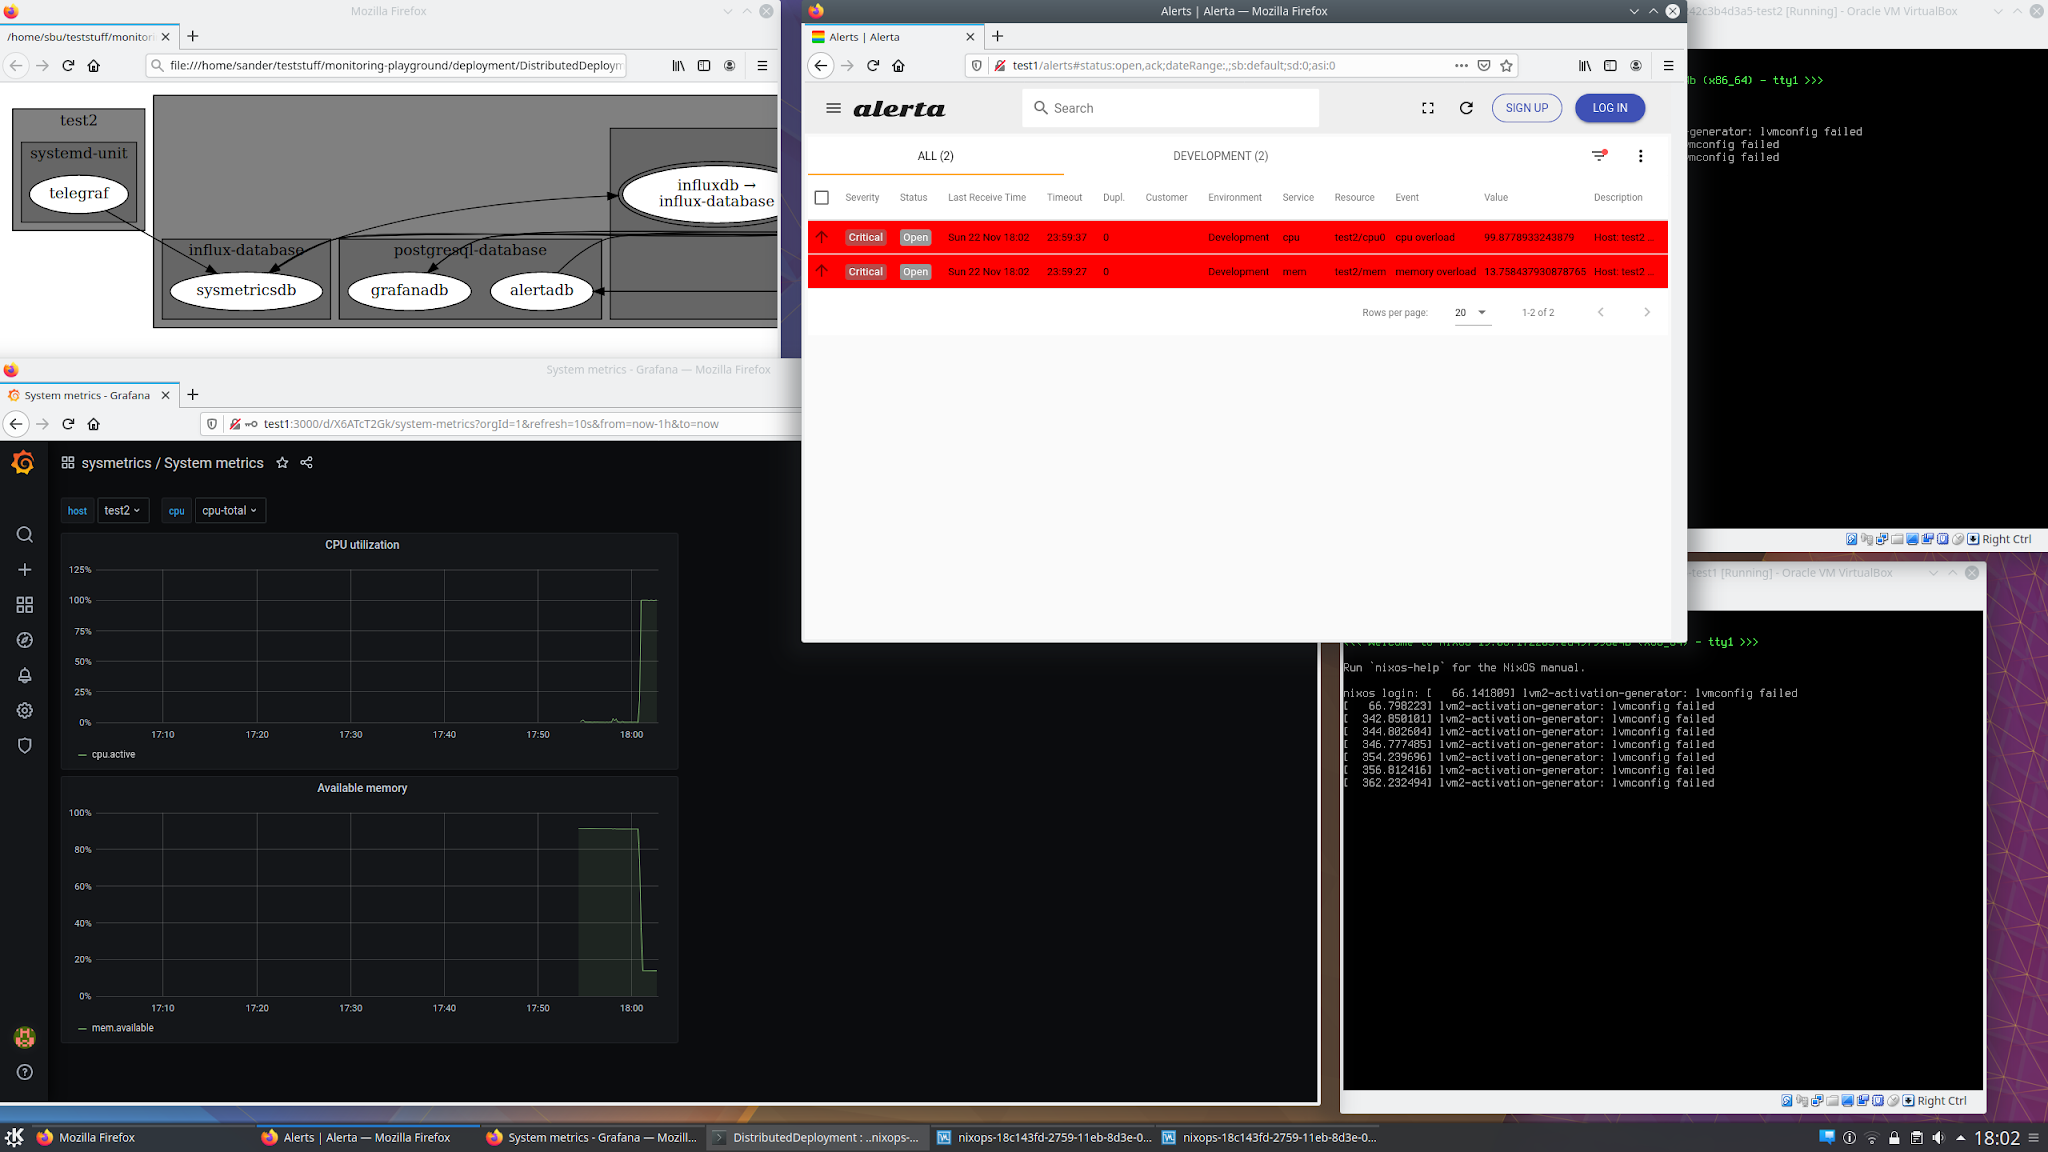This screenshot has width=2048, height=1152.
Task: Switch to the DEVELOPMENT (2) tab
Action: click(1220, 156)
